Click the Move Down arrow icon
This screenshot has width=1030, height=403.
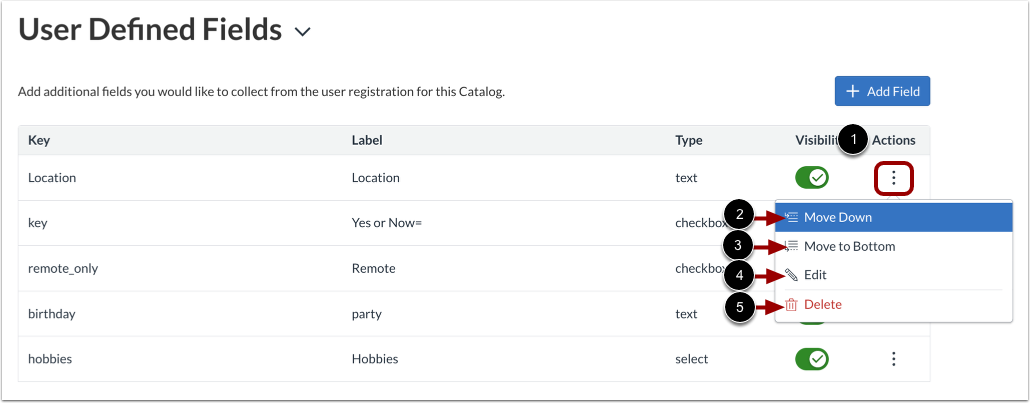[x=792, y=217]
